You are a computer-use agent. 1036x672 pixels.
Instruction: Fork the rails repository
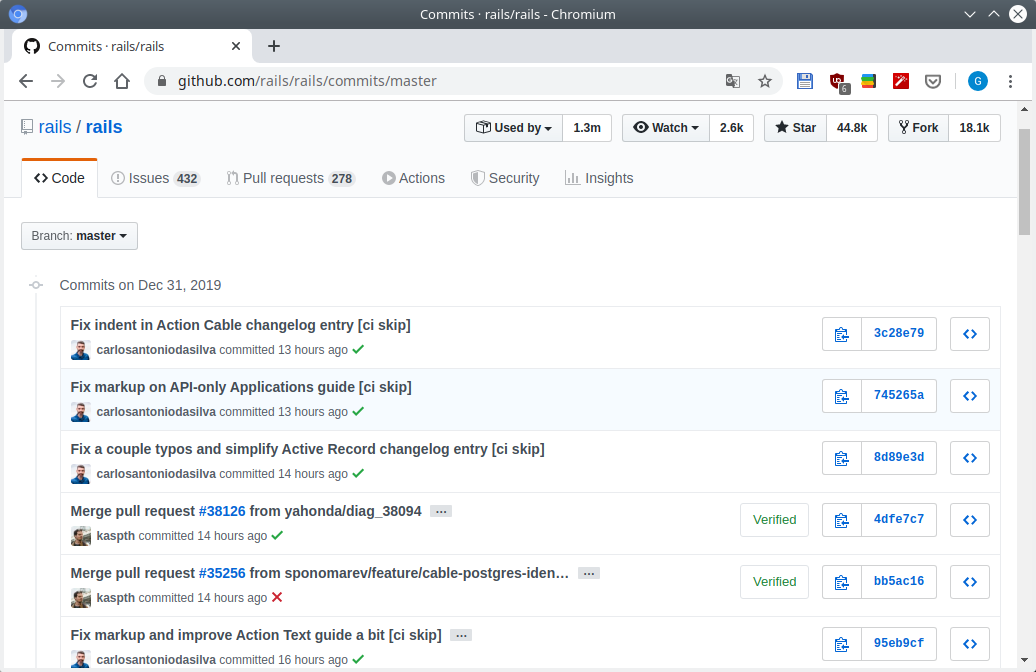point(918,128)
